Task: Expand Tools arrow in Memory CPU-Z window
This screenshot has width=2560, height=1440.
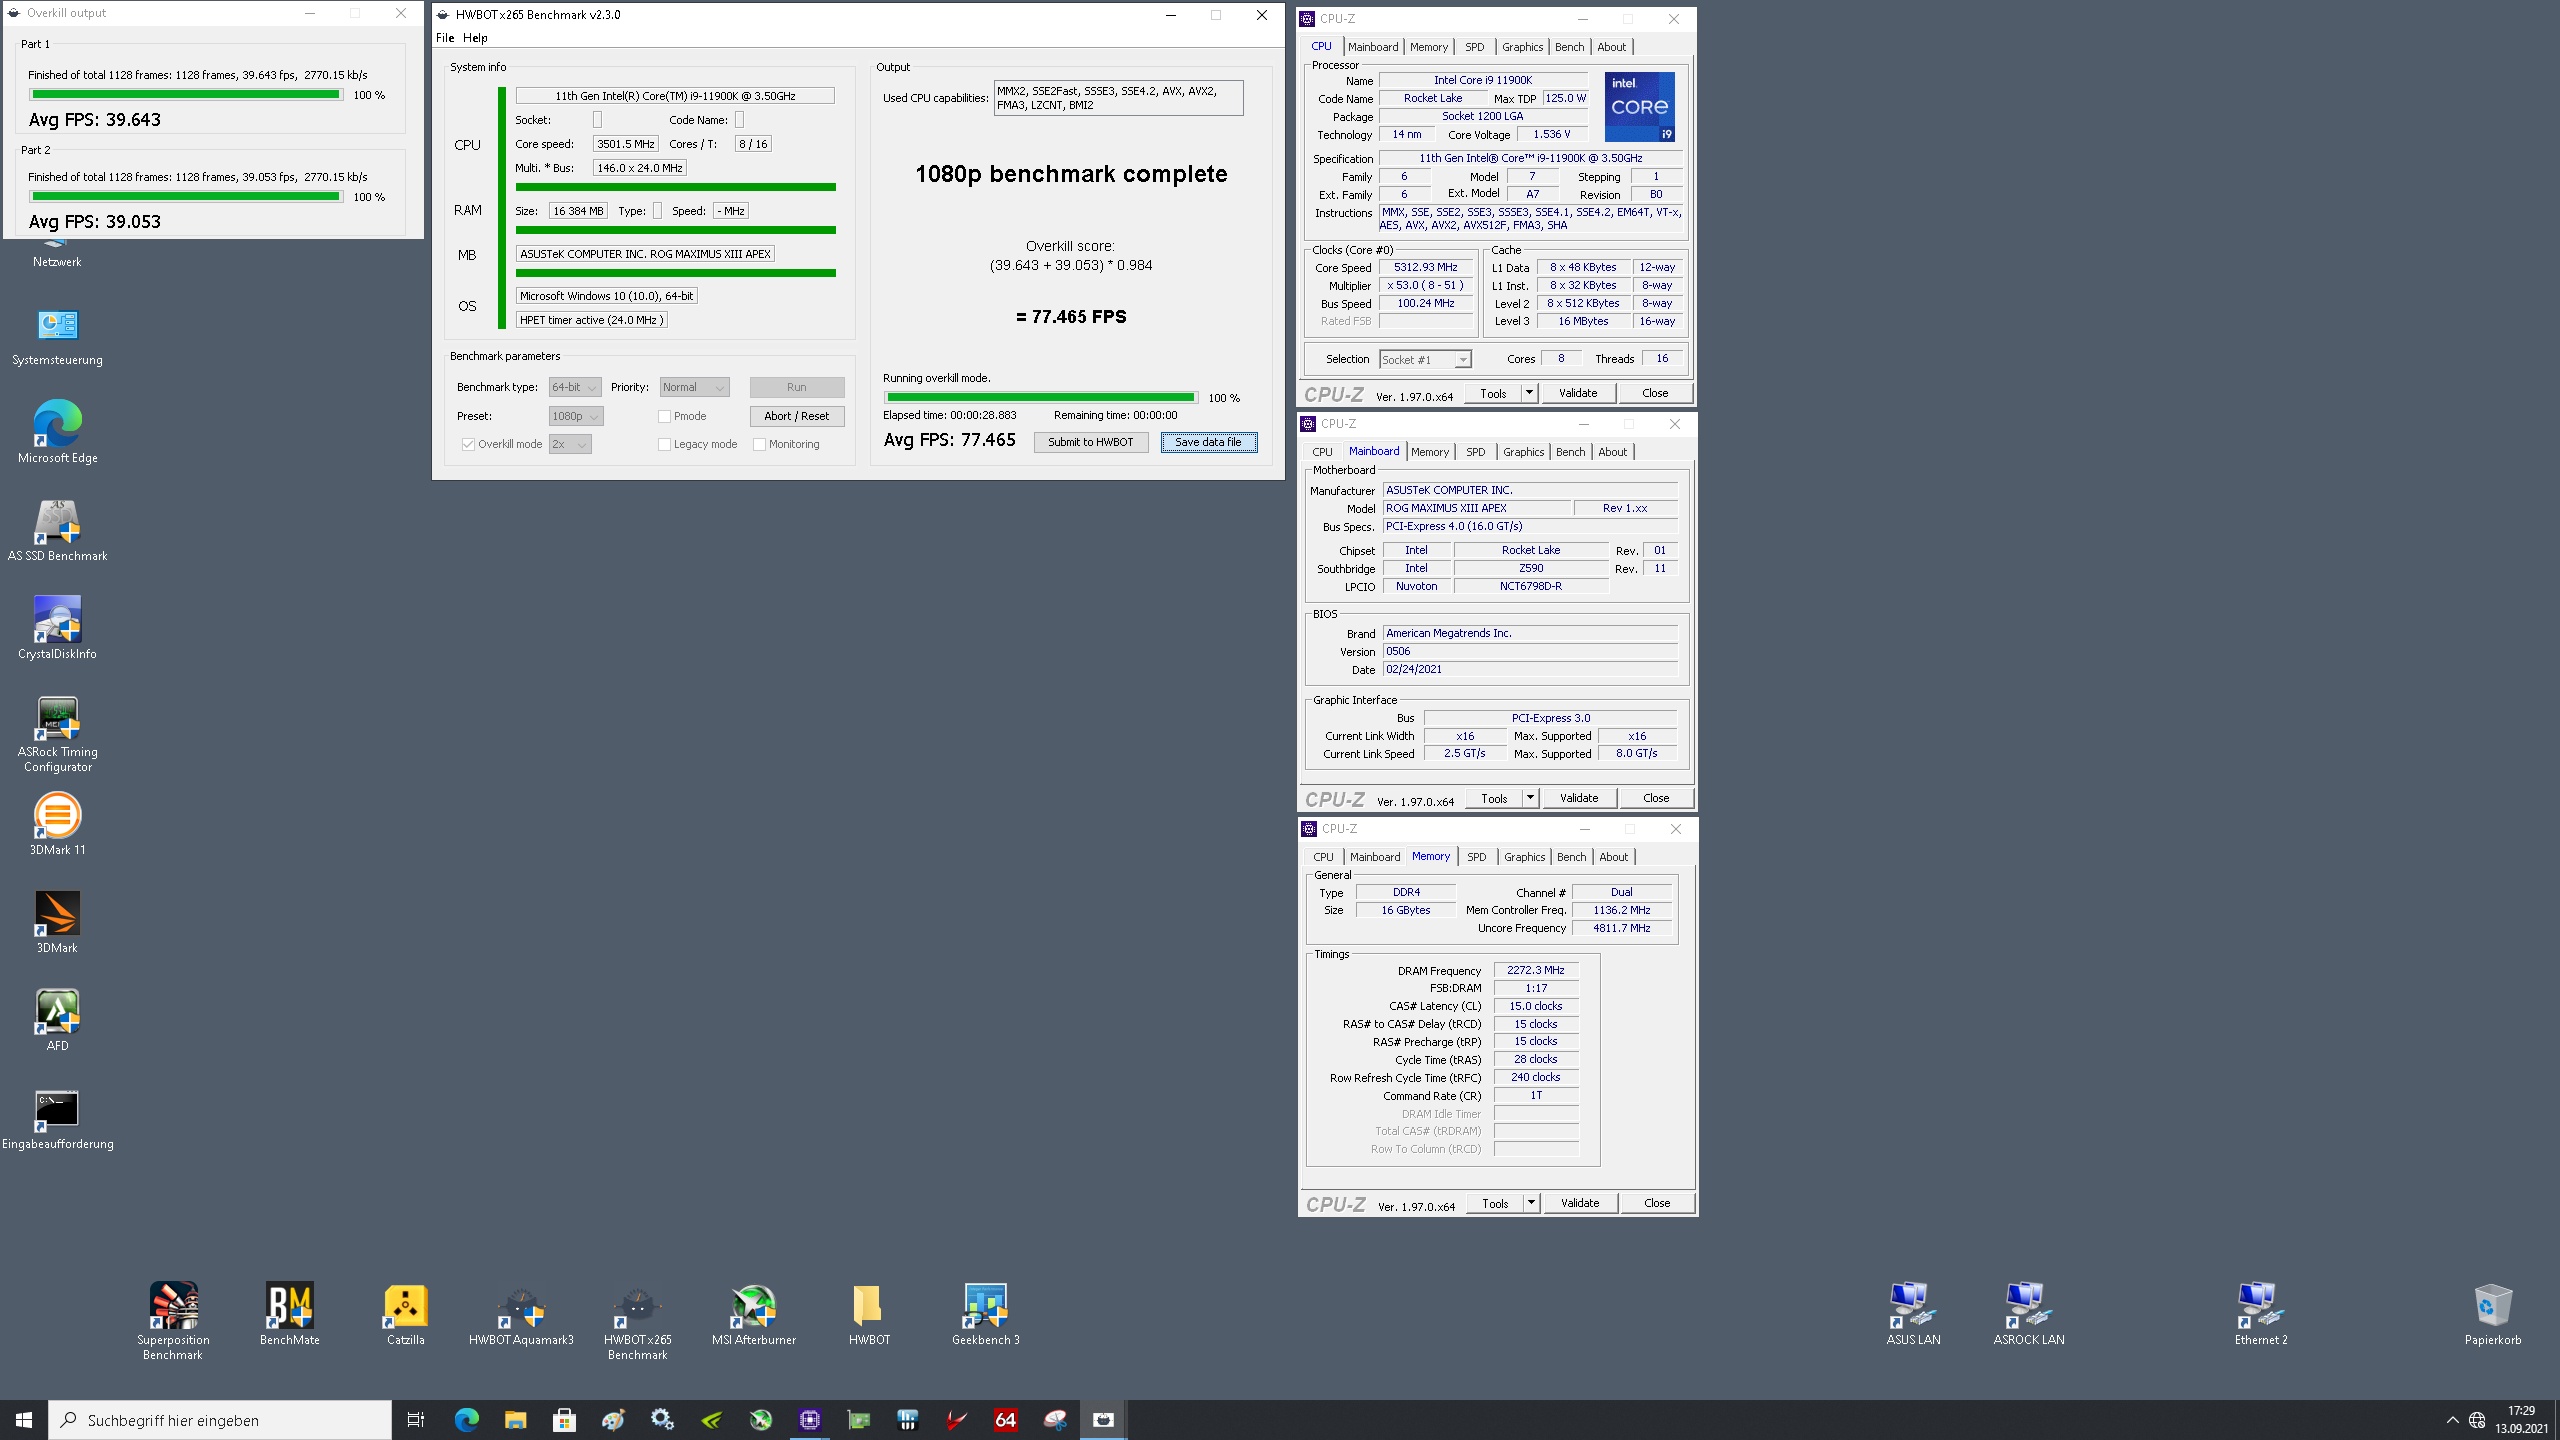Action: click(1531, 1203)
